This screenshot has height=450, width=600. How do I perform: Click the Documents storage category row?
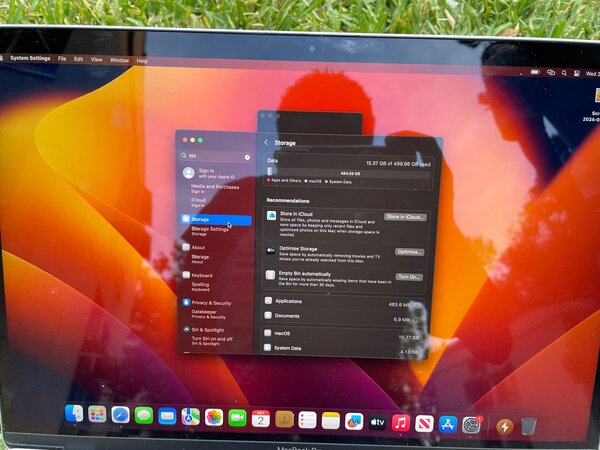[343, 317]
